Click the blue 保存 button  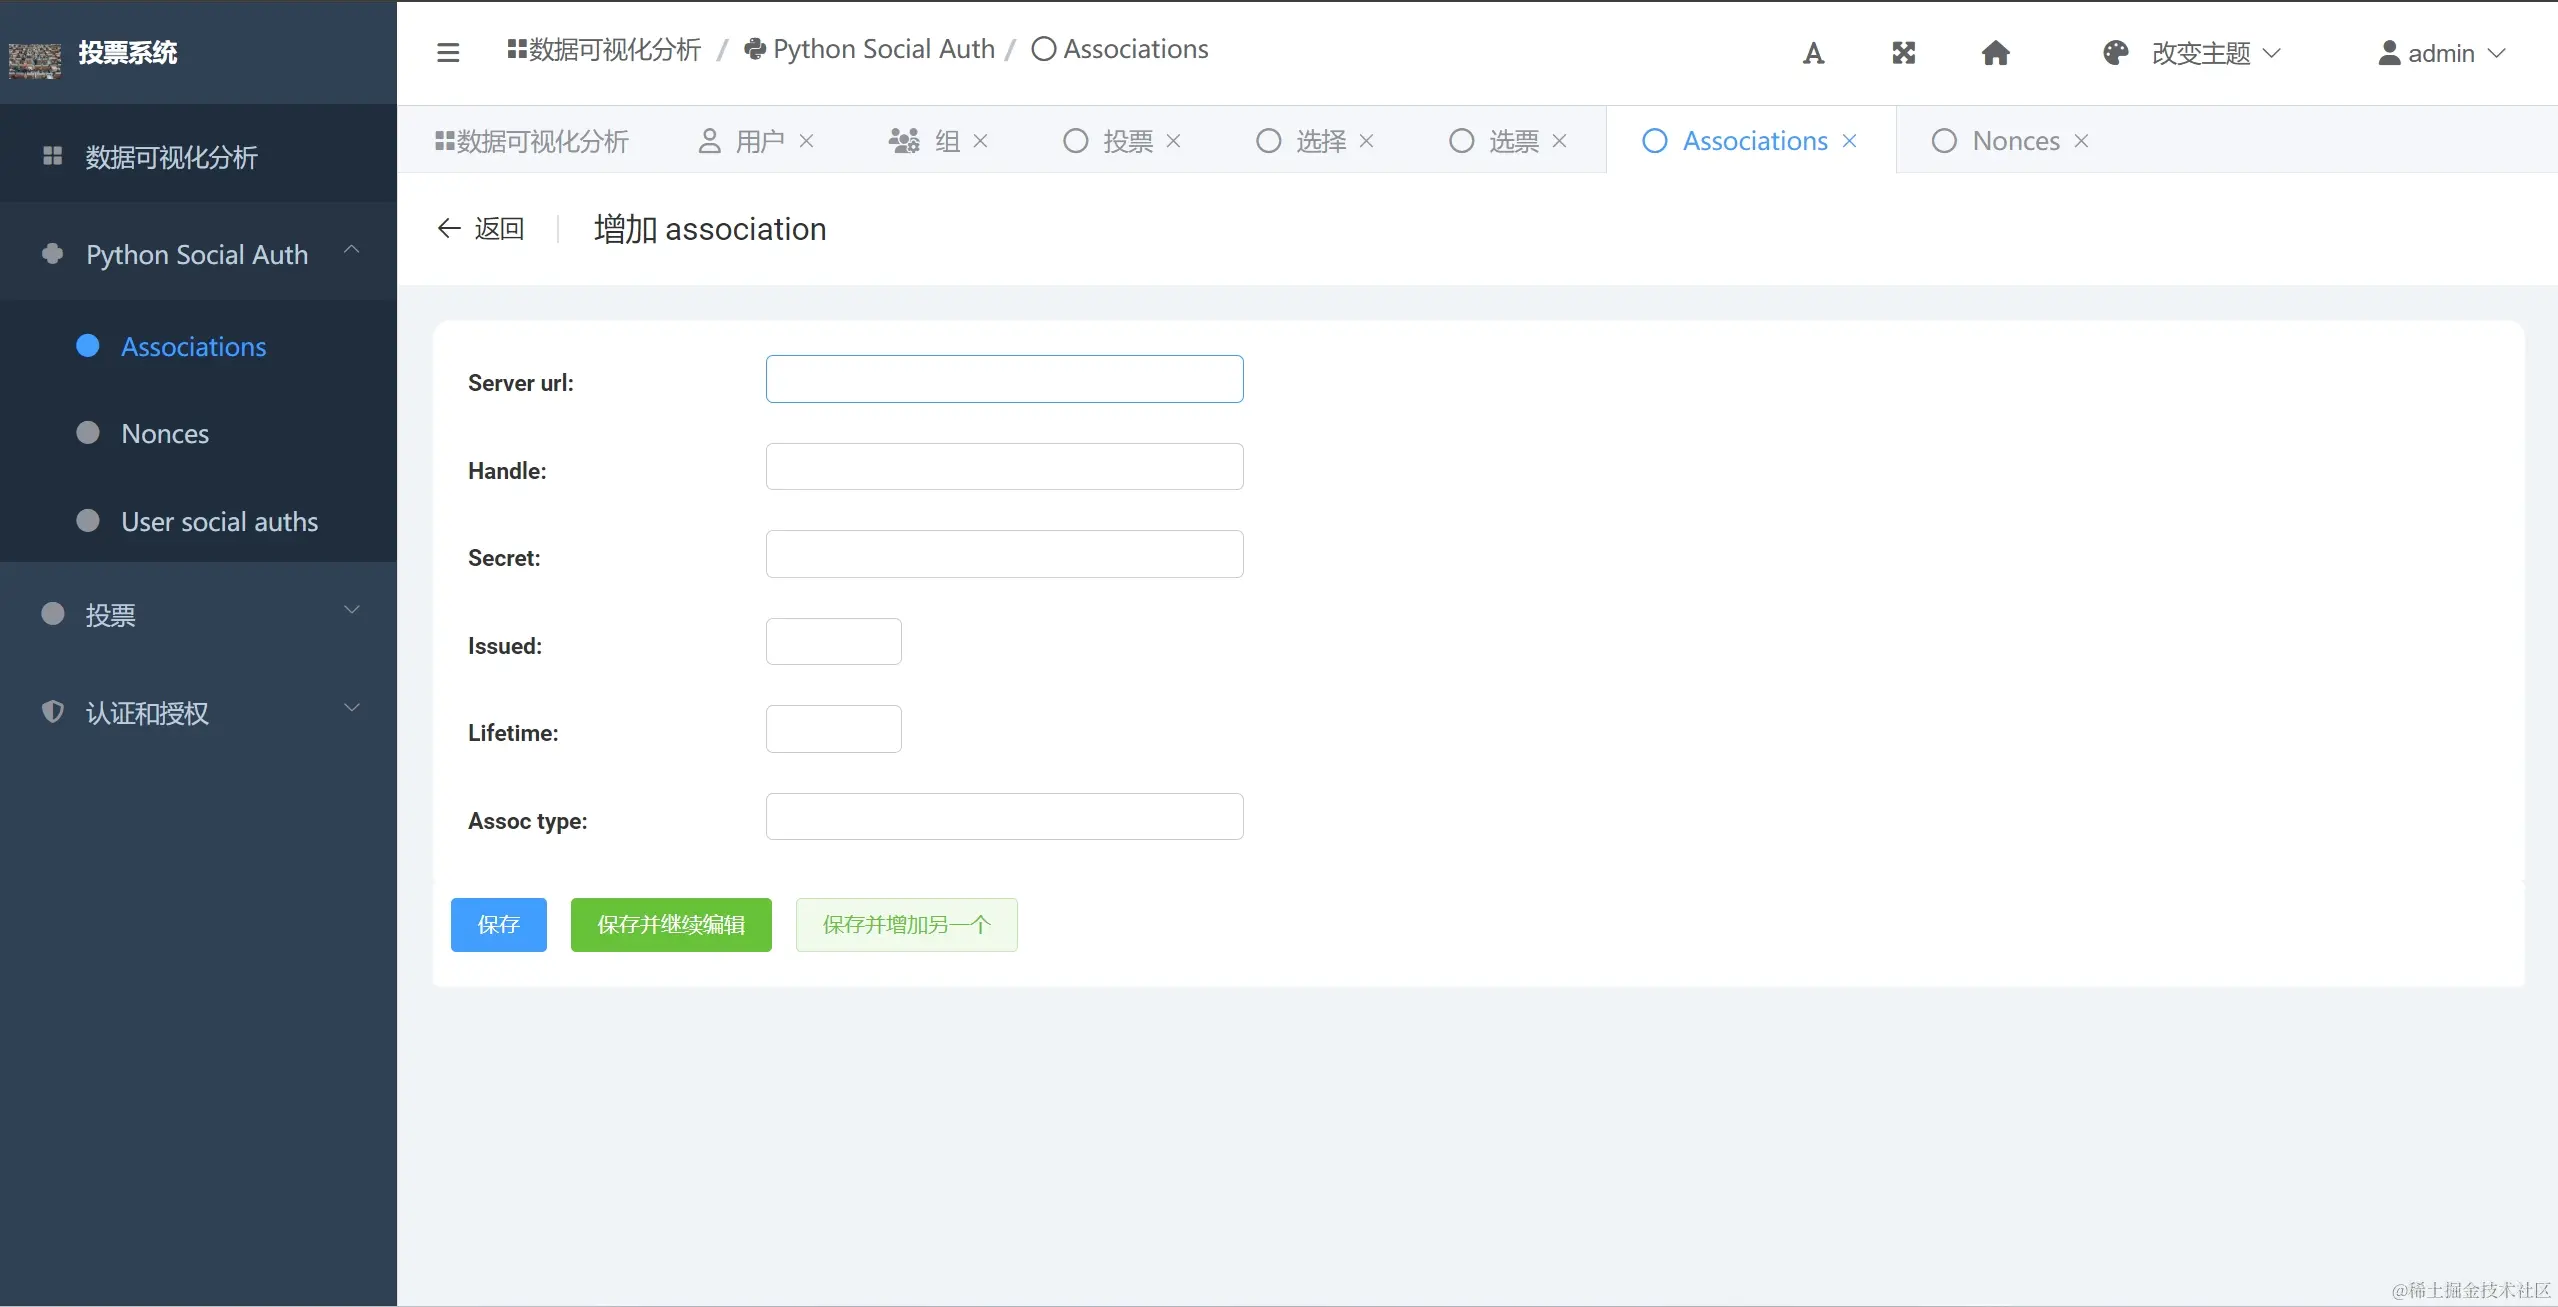[x=498, y=924]
